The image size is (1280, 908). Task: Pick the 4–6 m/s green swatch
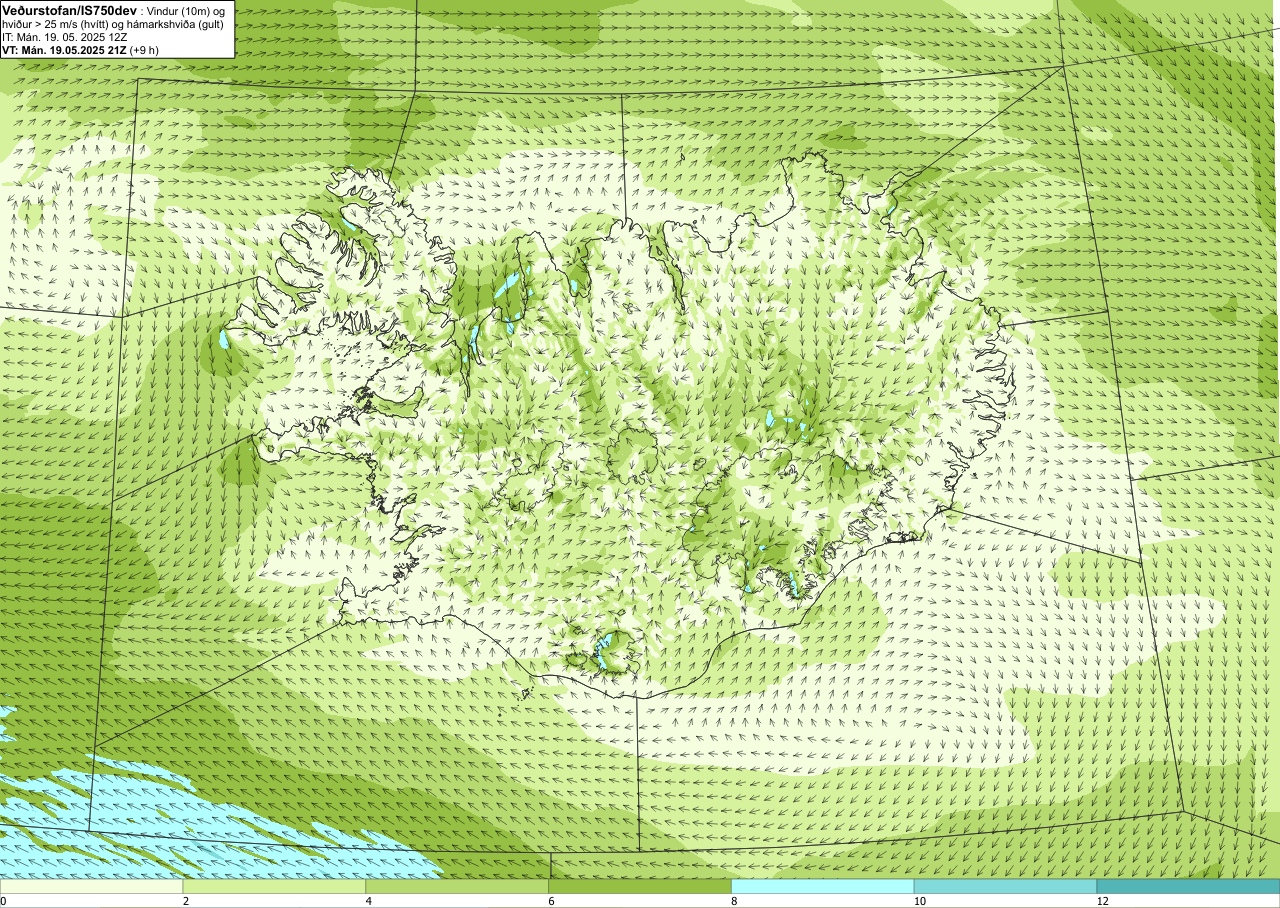(457, 886)
